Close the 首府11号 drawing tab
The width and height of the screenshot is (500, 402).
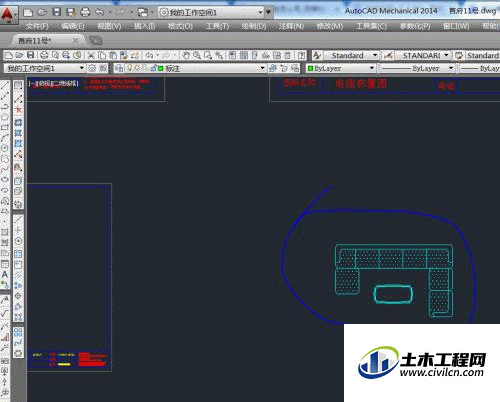click(x=75, y=41)
